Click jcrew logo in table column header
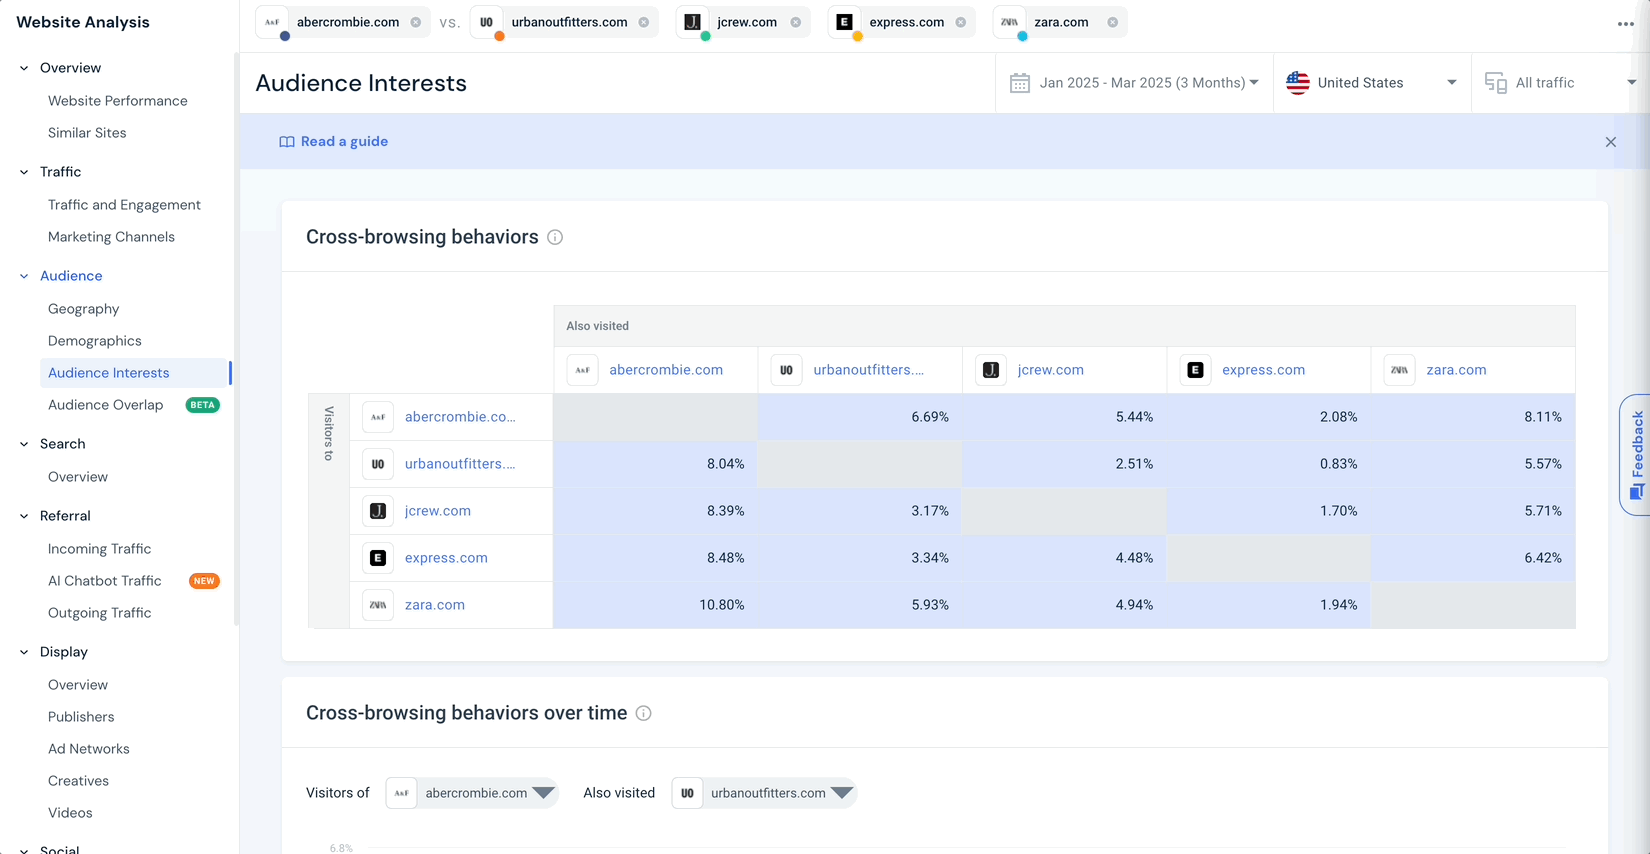Viewport: 1650px width, 854px height. [x=991, y=370]
